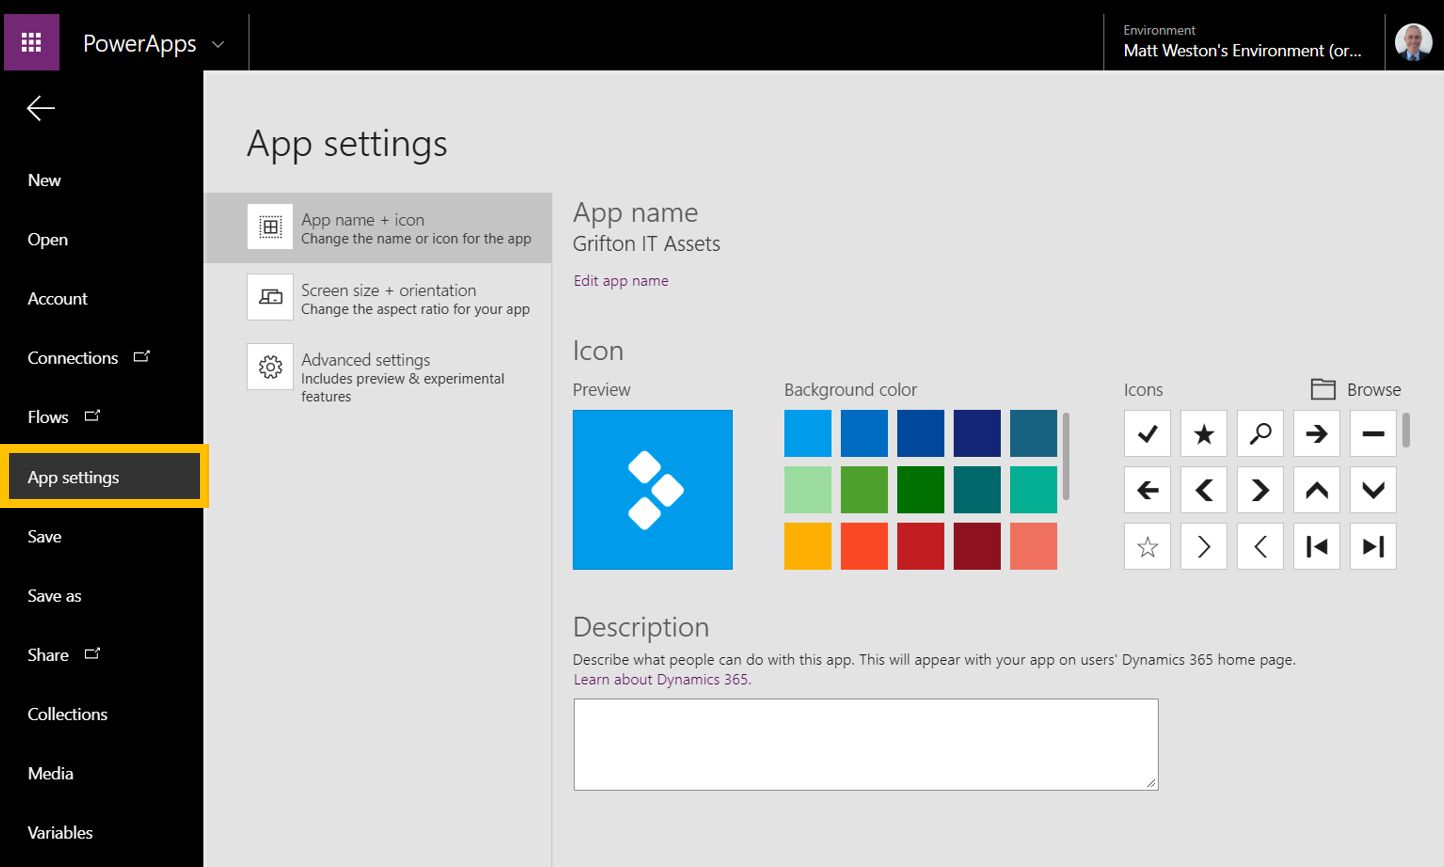Select the skip-to-start icon
The width and height of the screenshot is (1444, 867).
pos(1317,547)
